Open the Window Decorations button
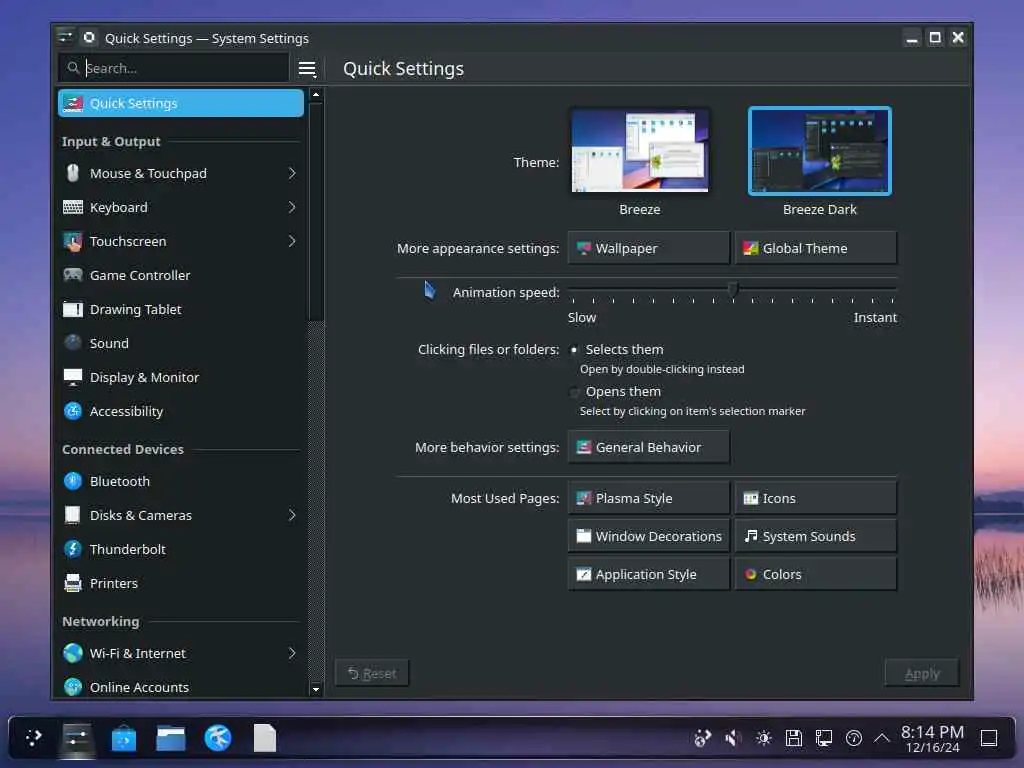Image resolution: width=1024 pixels, height=768 pixels. pos(648,536)
